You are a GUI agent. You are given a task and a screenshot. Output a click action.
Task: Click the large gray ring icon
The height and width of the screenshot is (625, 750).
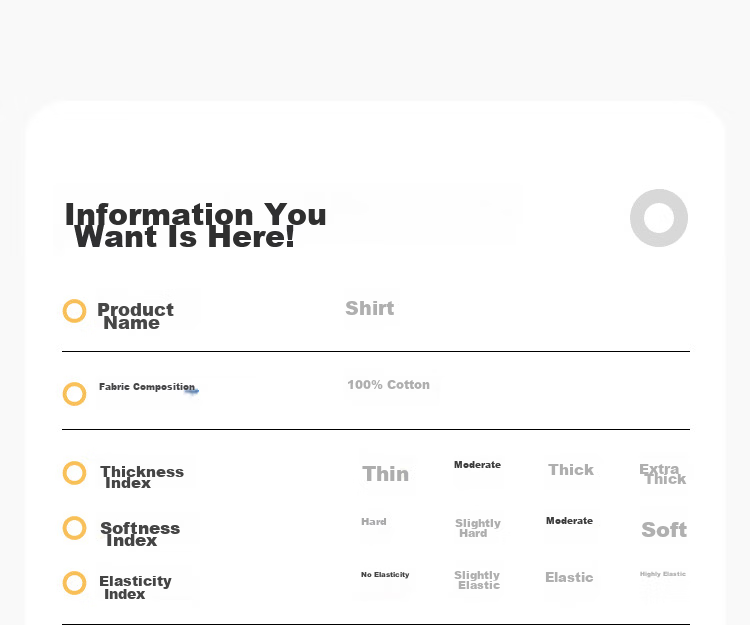[x=659, y=218]
